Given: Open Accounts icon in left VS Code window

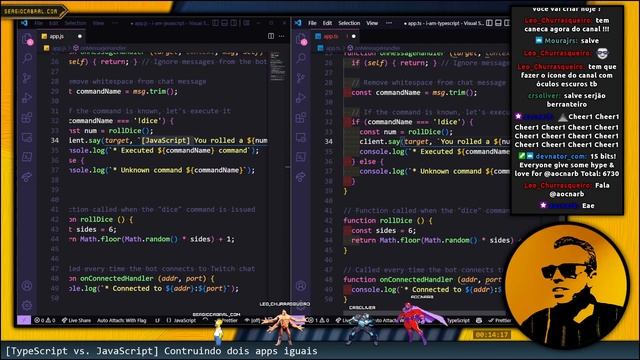Looking at the screenshot, I should (27, 286).
